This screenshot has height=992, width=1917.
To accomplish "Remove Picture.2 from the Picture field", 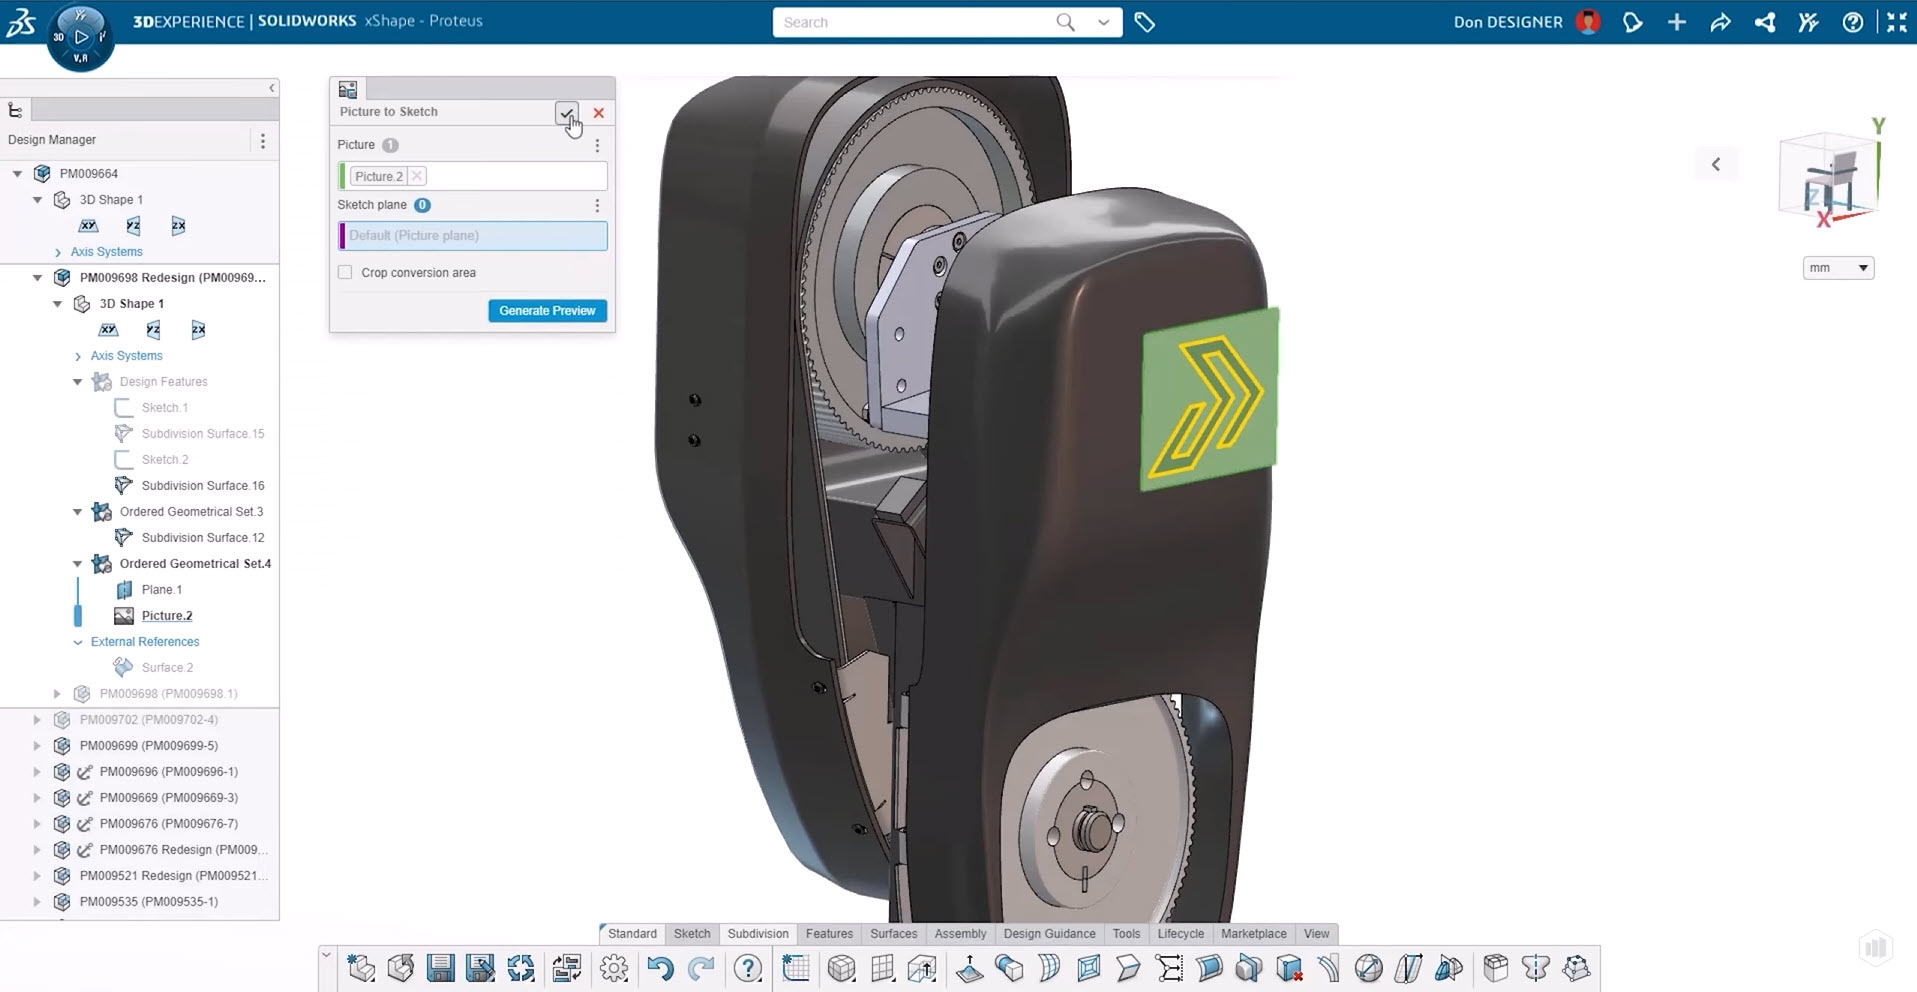I will tap(417, 176).
